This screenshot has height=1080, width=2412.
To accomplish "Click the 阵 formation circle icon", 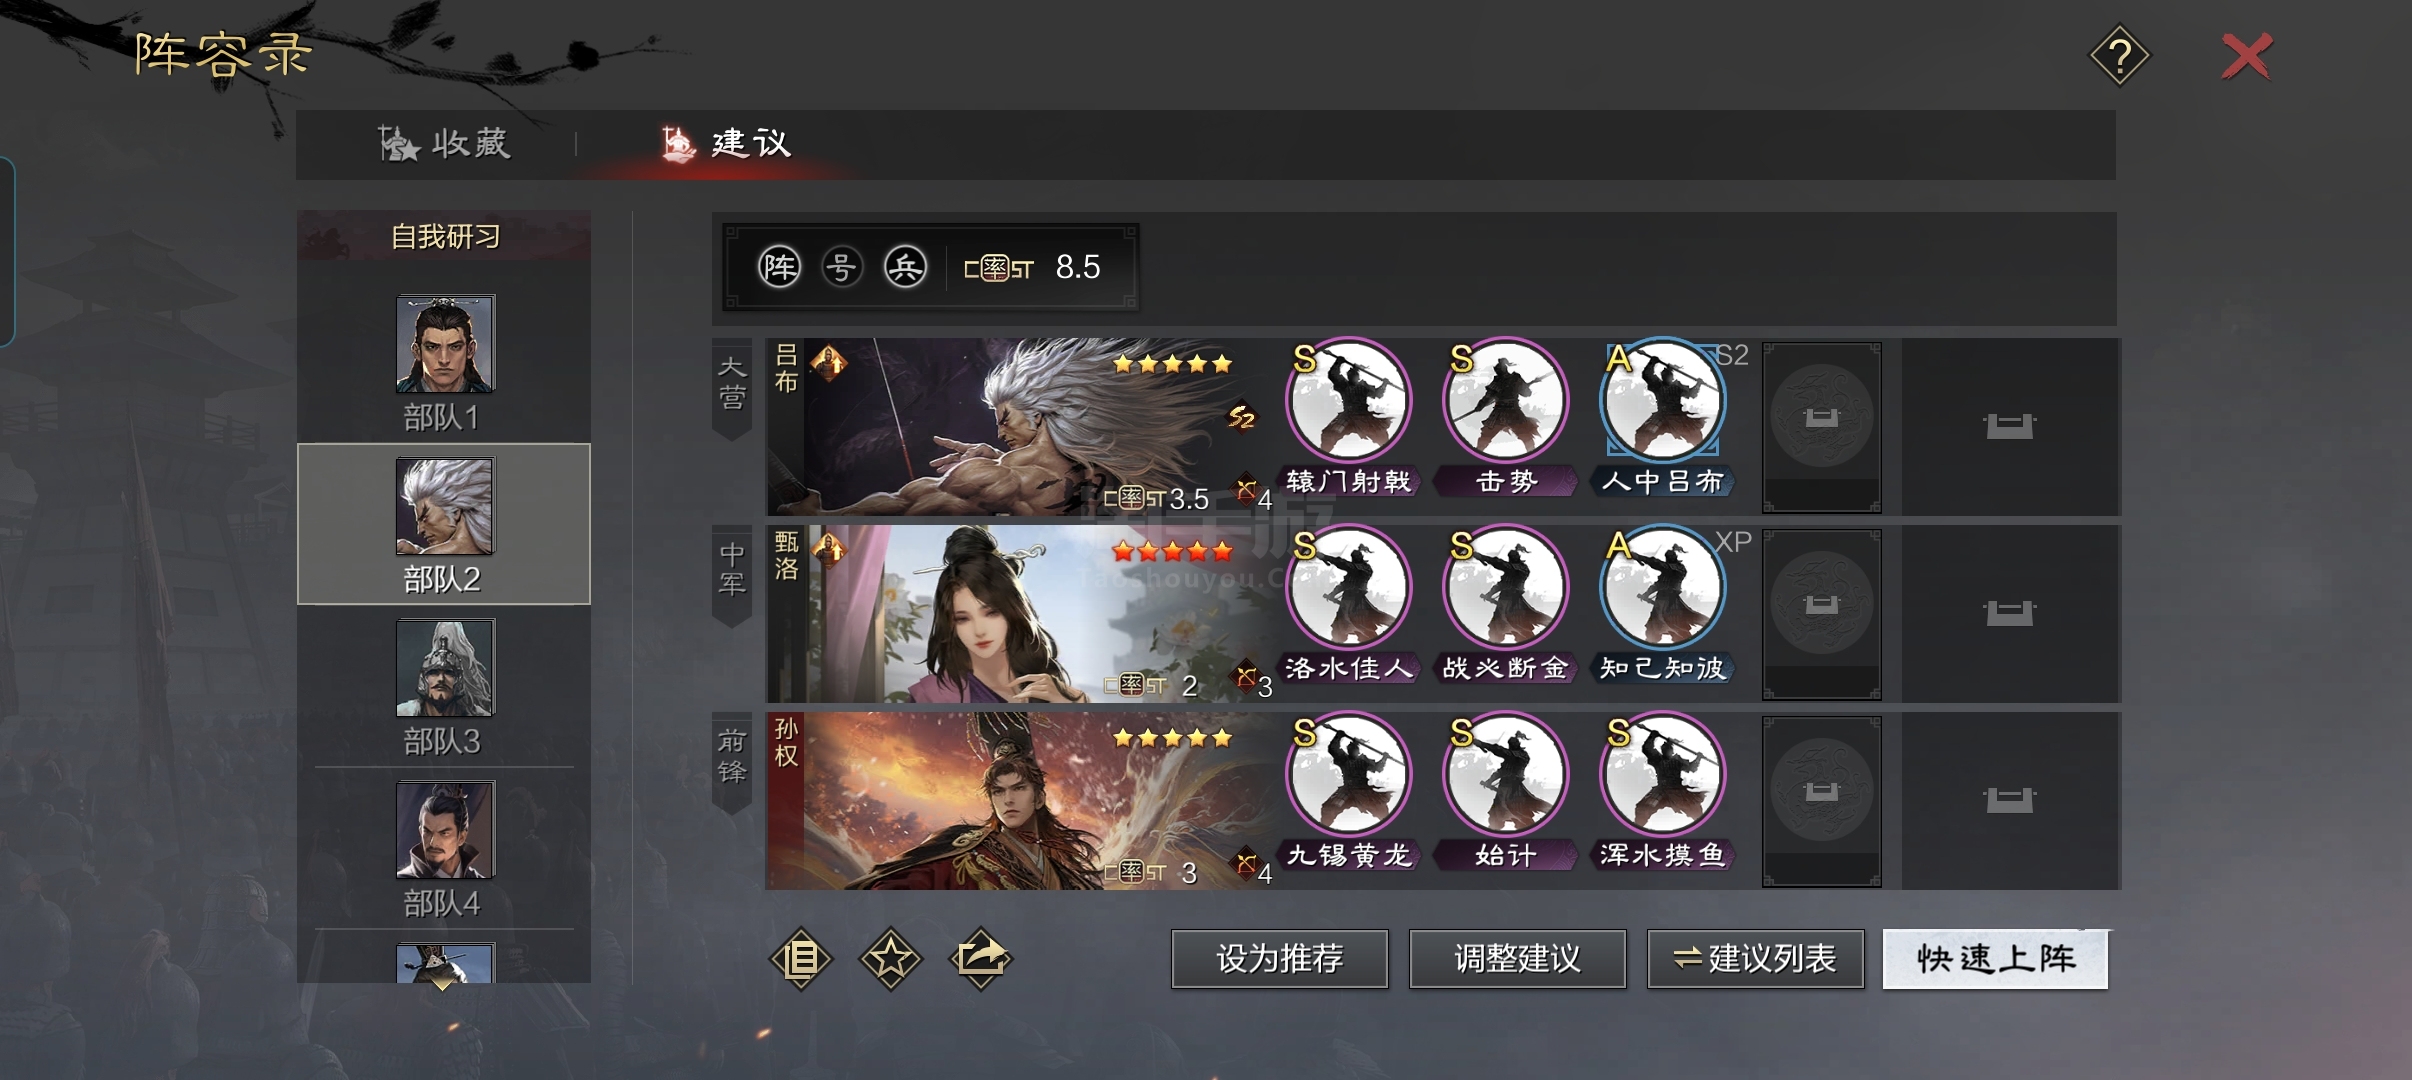I will tap(779, 267).
